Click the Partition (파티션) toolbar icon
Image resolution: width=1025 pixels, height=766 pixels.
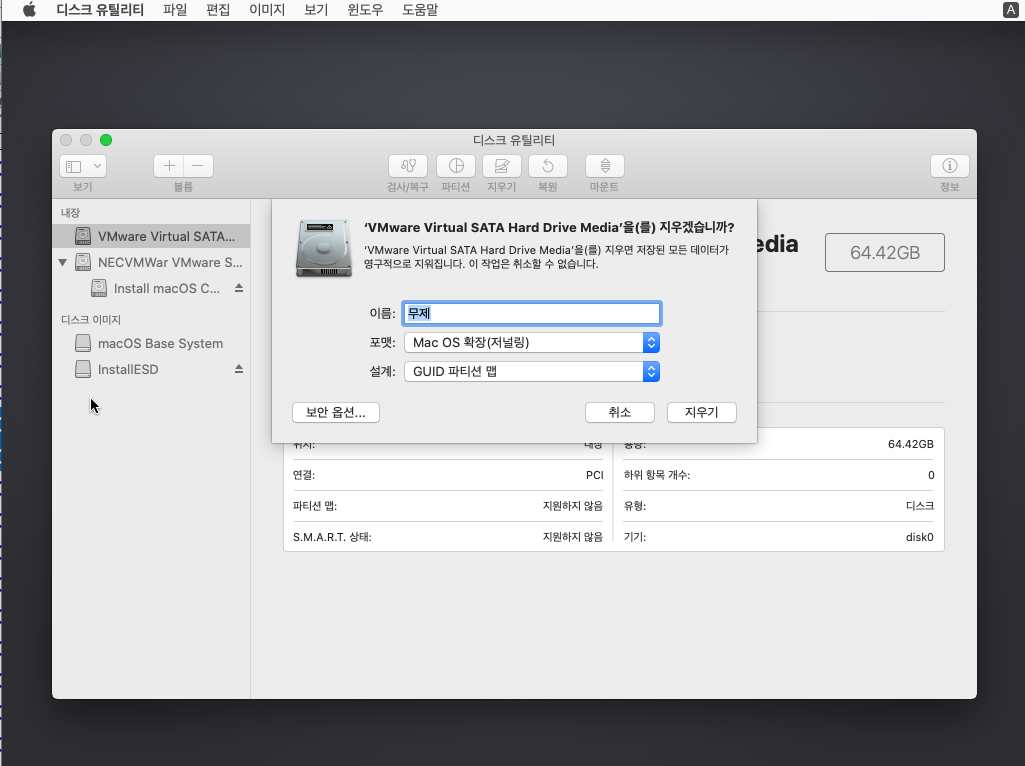[x=456, y=166]
